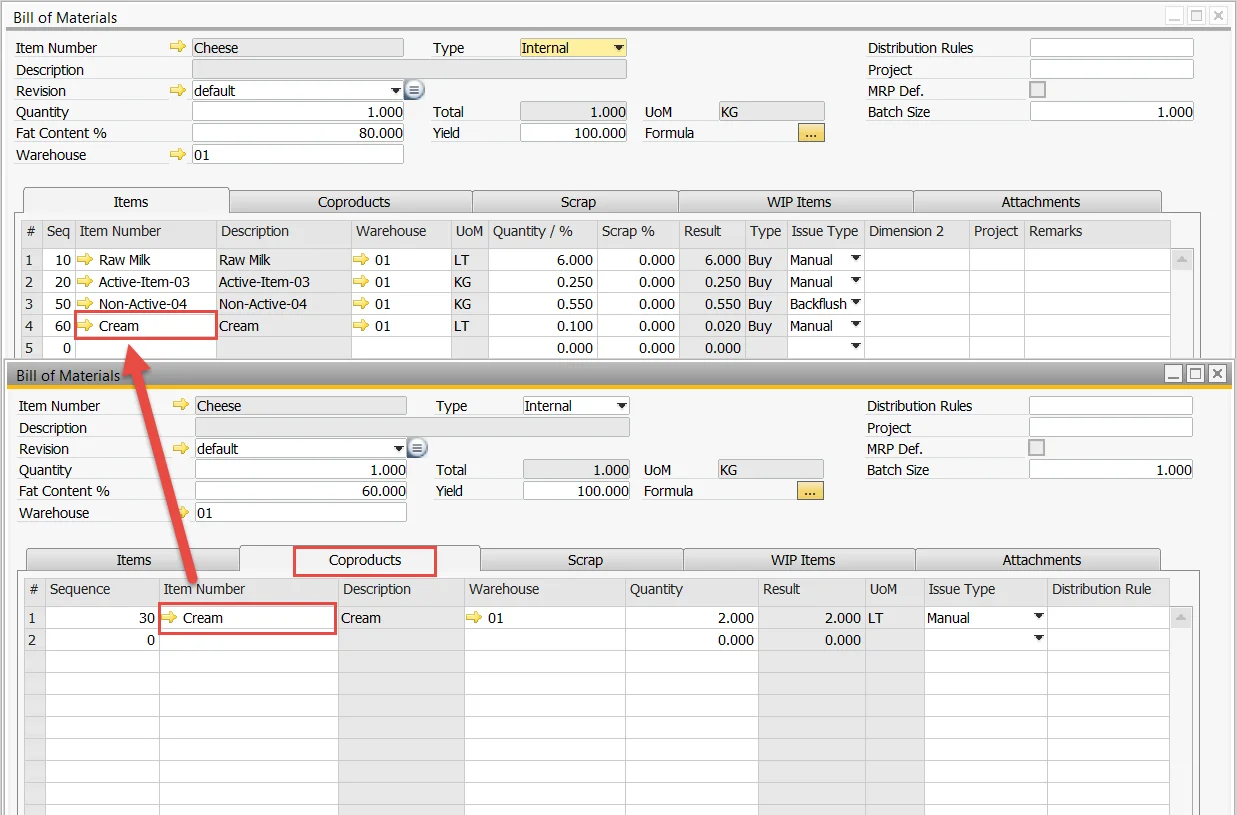Click link arrow beside Cream in Items tab
Screen dimensions: 1237x815
[87, 326]
